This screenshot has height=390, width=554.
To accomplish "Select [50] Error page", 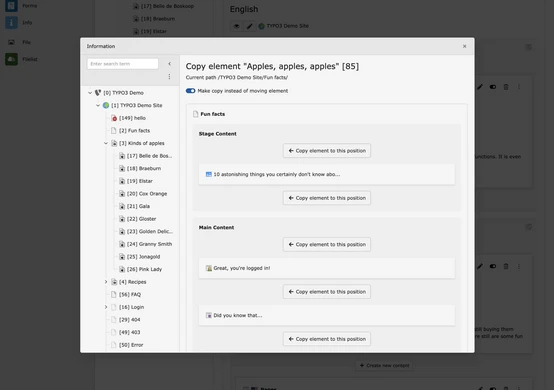I will 131,345.
